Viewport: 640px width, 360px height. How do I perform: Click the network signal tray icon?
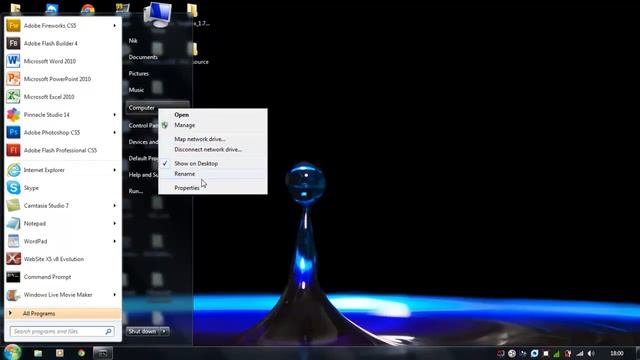pyautogui.click(x=580, y=353)
